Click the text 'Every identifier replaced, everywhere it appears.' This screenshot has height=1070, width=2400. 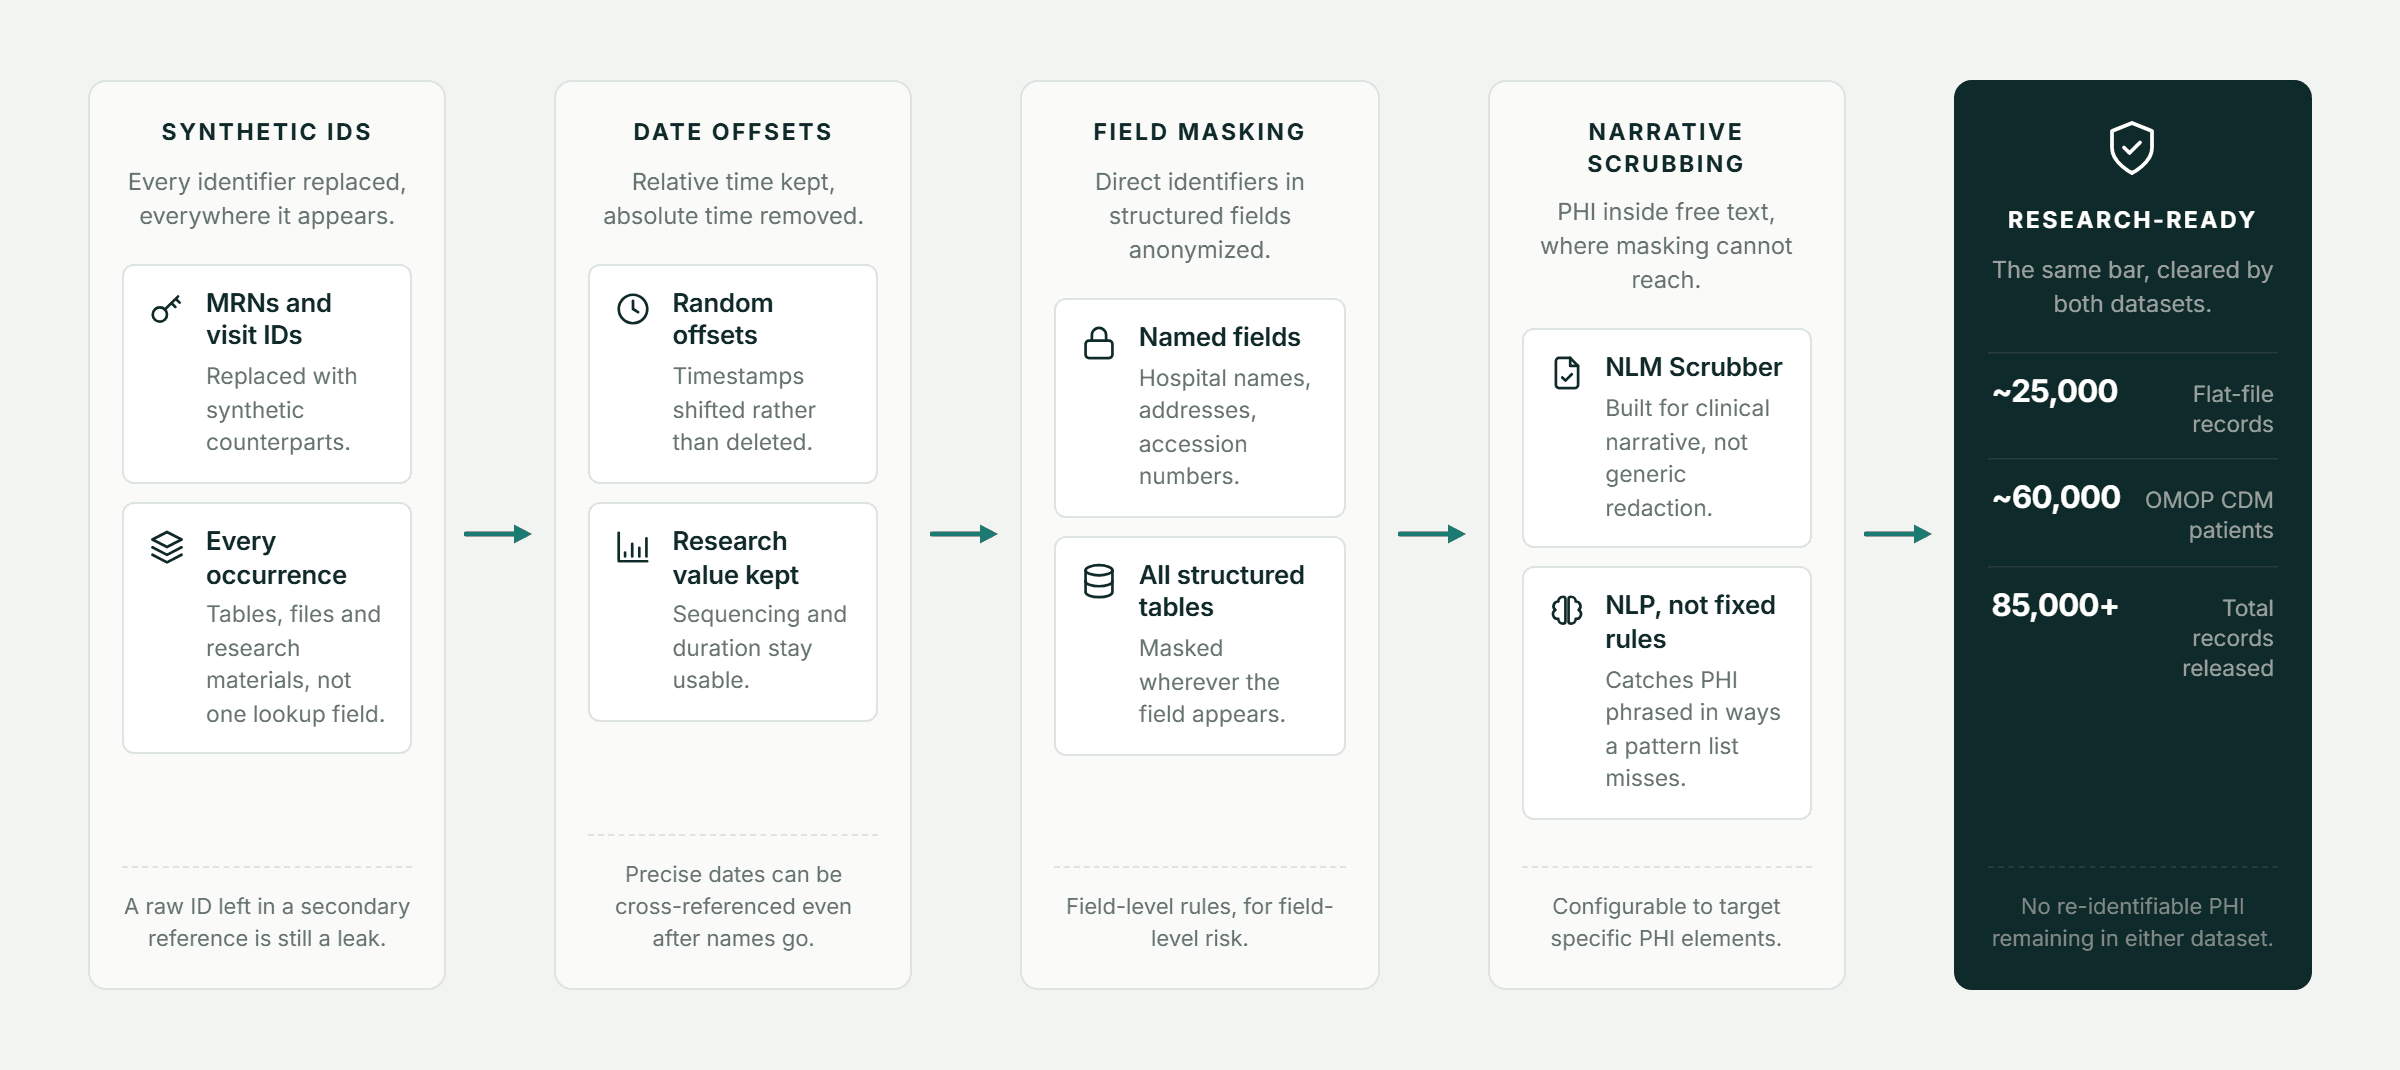pyautogui.click(x=267, y=199)
